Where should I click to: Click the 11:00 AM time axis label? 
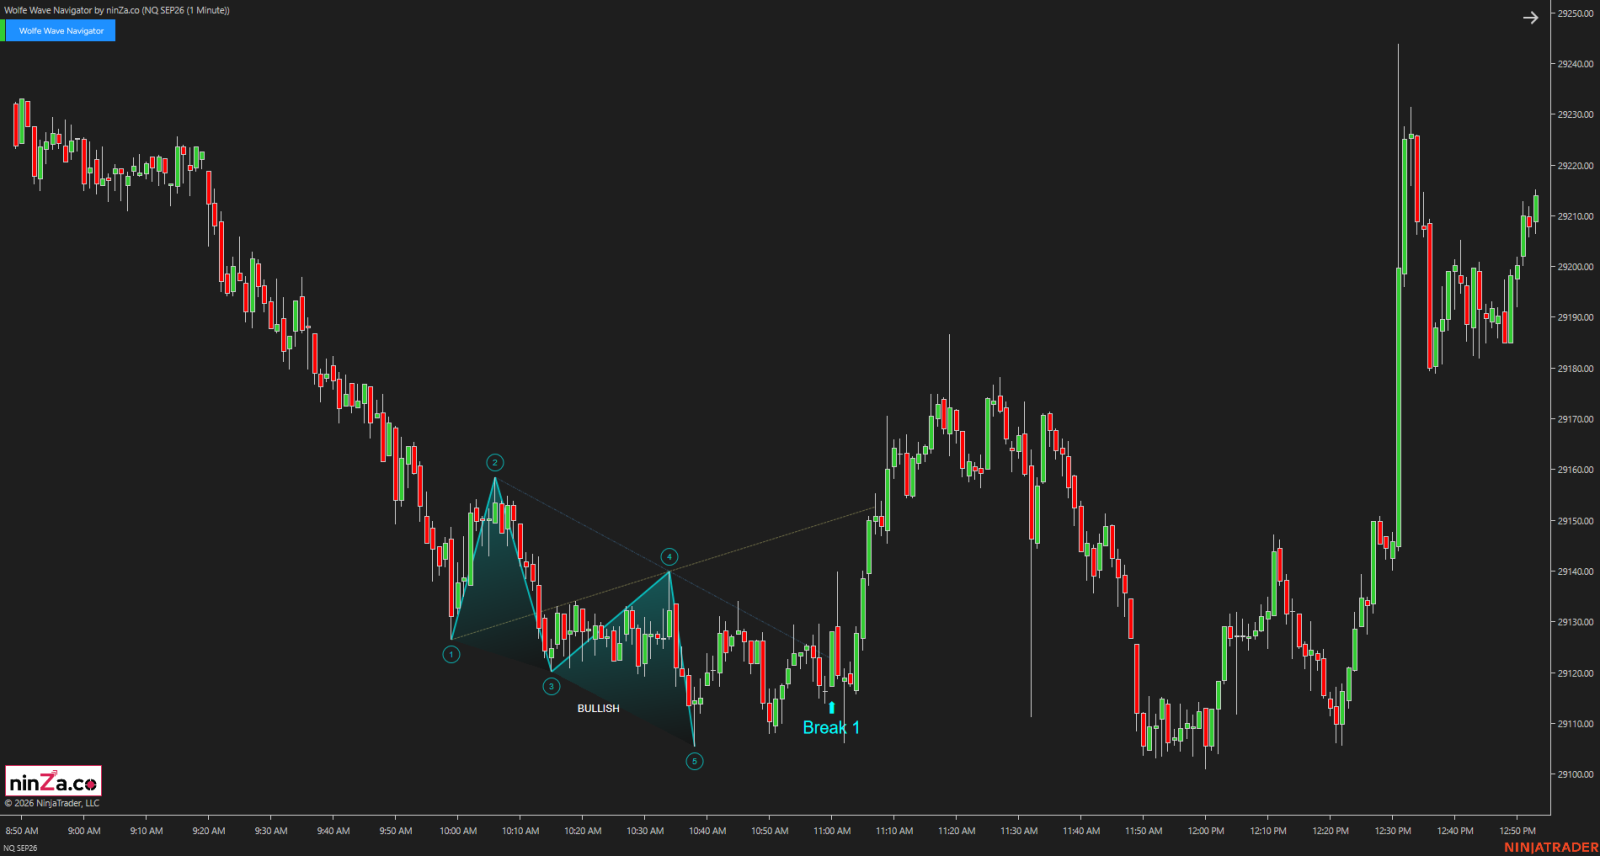pyautogui.click(x=832, y=831)
